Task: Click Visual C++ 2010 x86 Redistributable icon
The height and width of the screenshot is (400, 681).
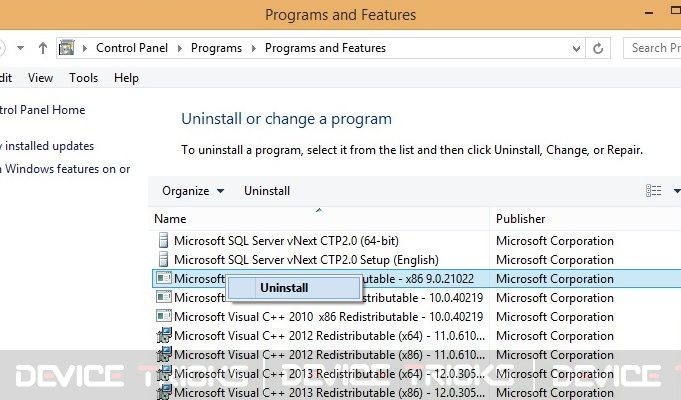Action: (164, 316)
